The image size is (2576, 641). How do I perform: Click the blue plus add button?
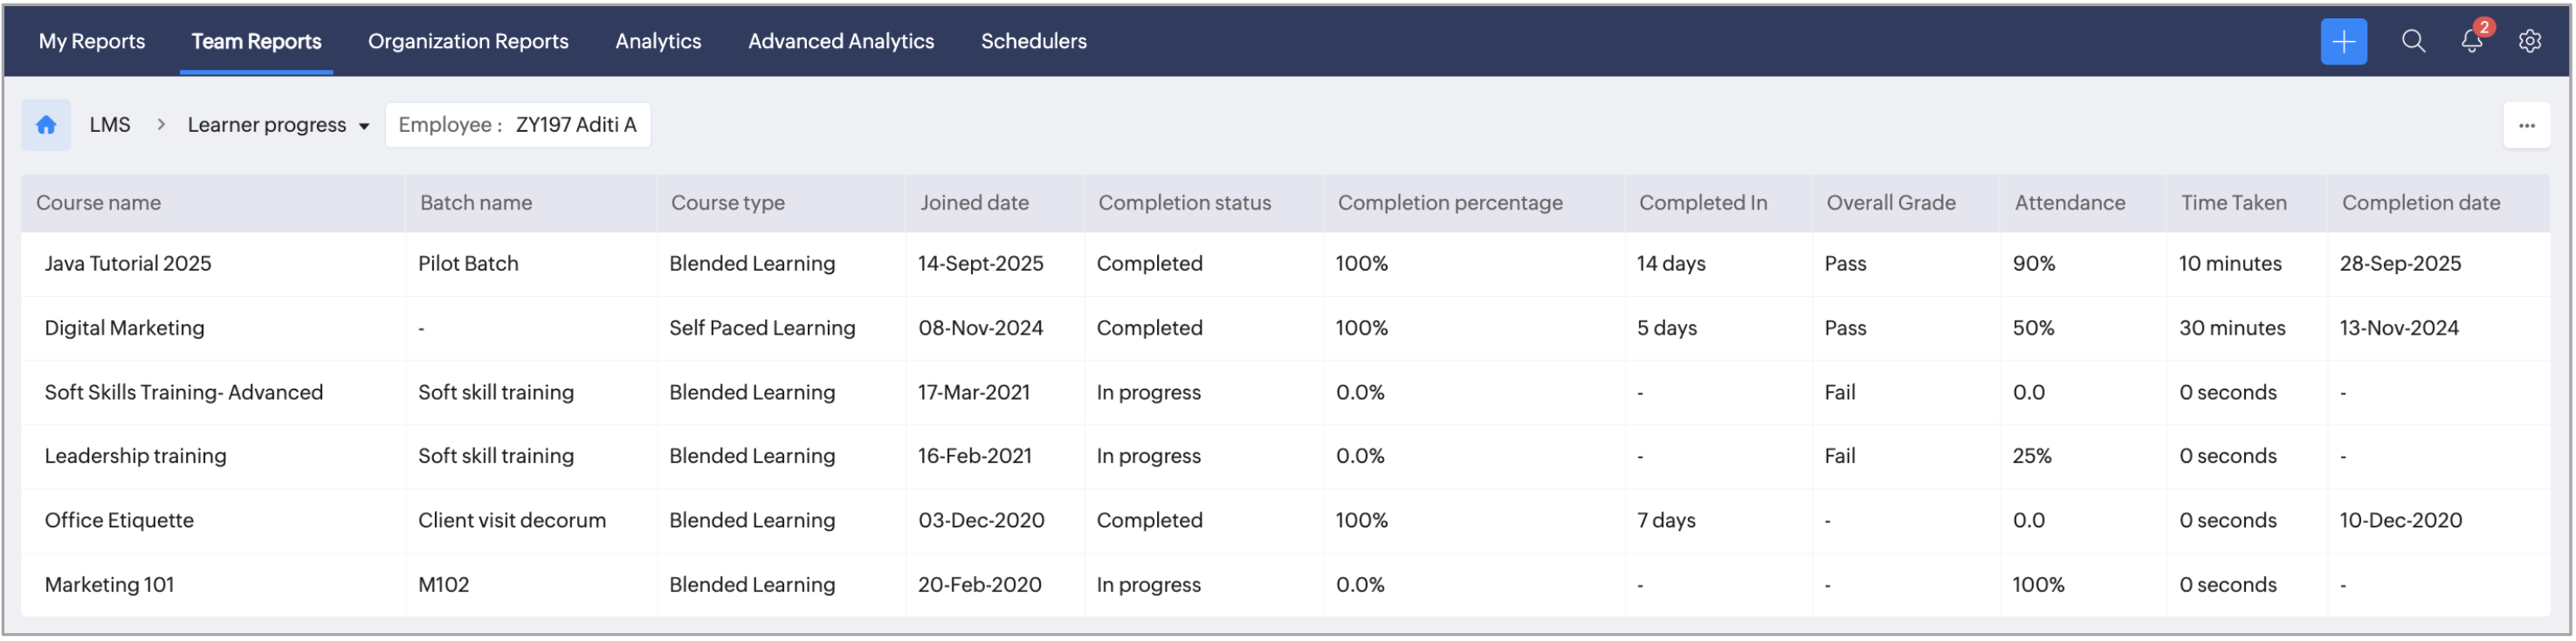(2342, 42)
